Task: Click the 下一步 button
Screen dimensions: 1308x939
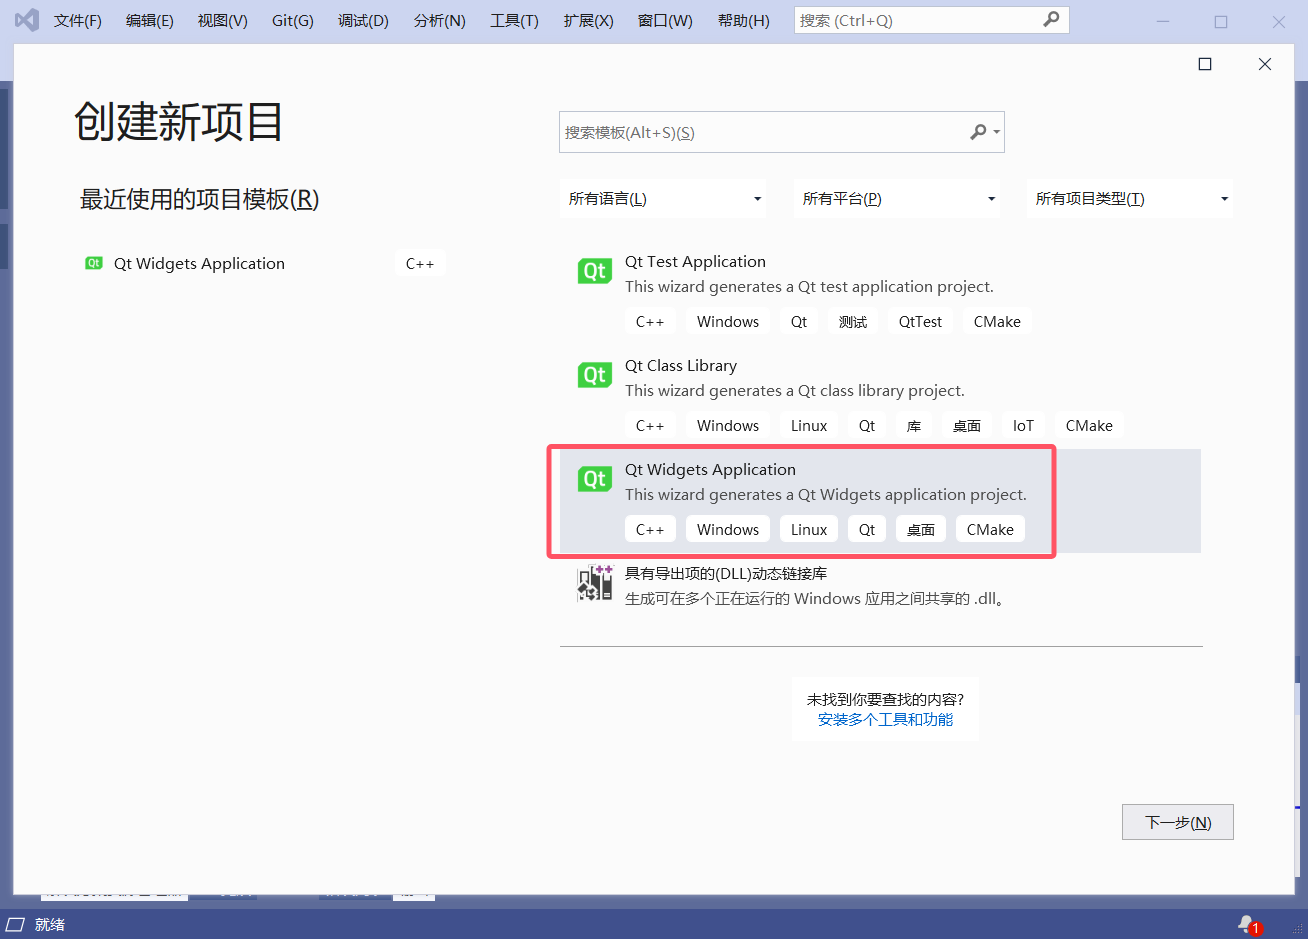Action: 1177,821
